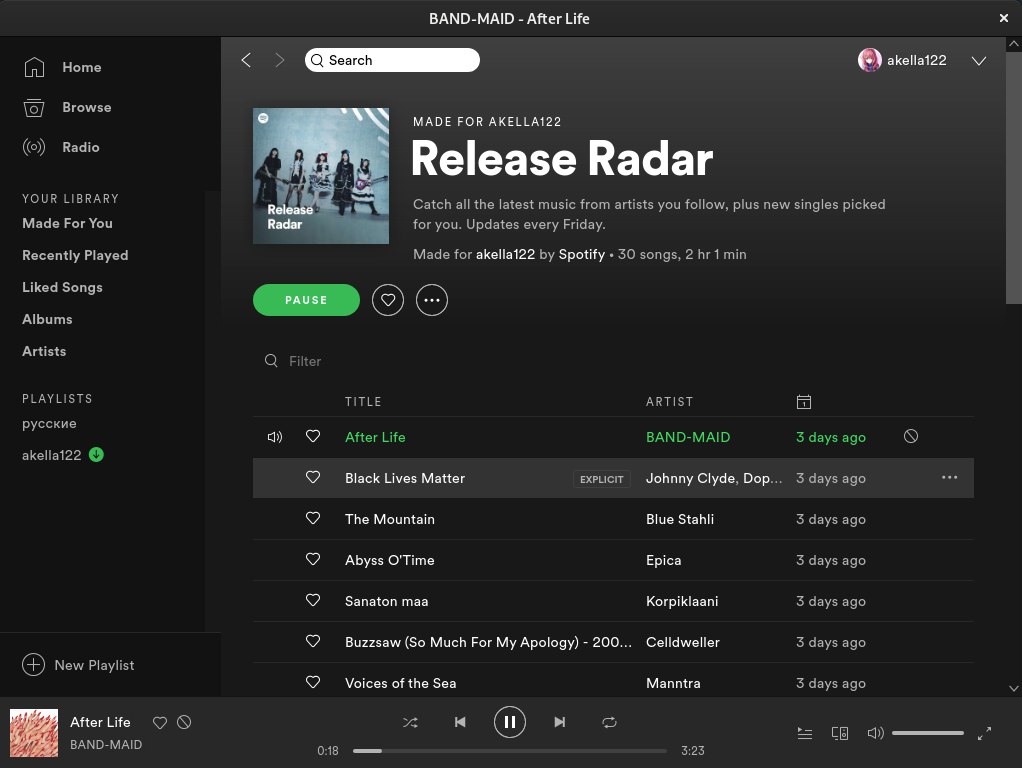
Task: Click the green PAUSE button
Action: point(306,300)
